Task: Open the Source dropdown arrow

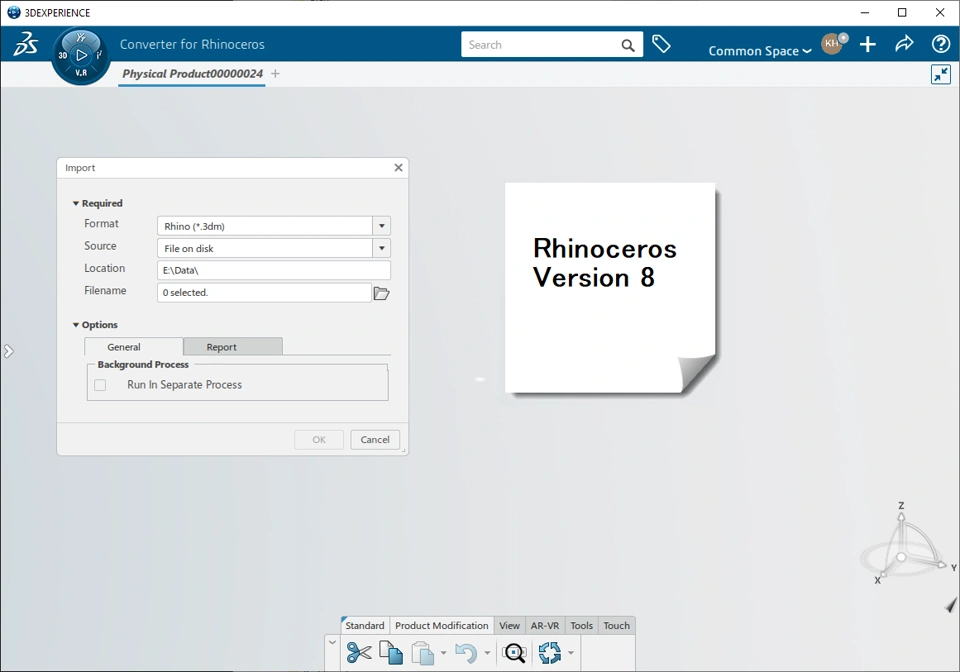Action: point(381,248)
